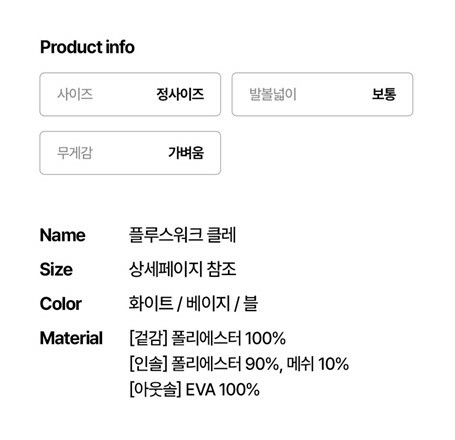Click product name 플루스워크 클레
This screenshot has height=440, width=455.
(x=183, y=235)
